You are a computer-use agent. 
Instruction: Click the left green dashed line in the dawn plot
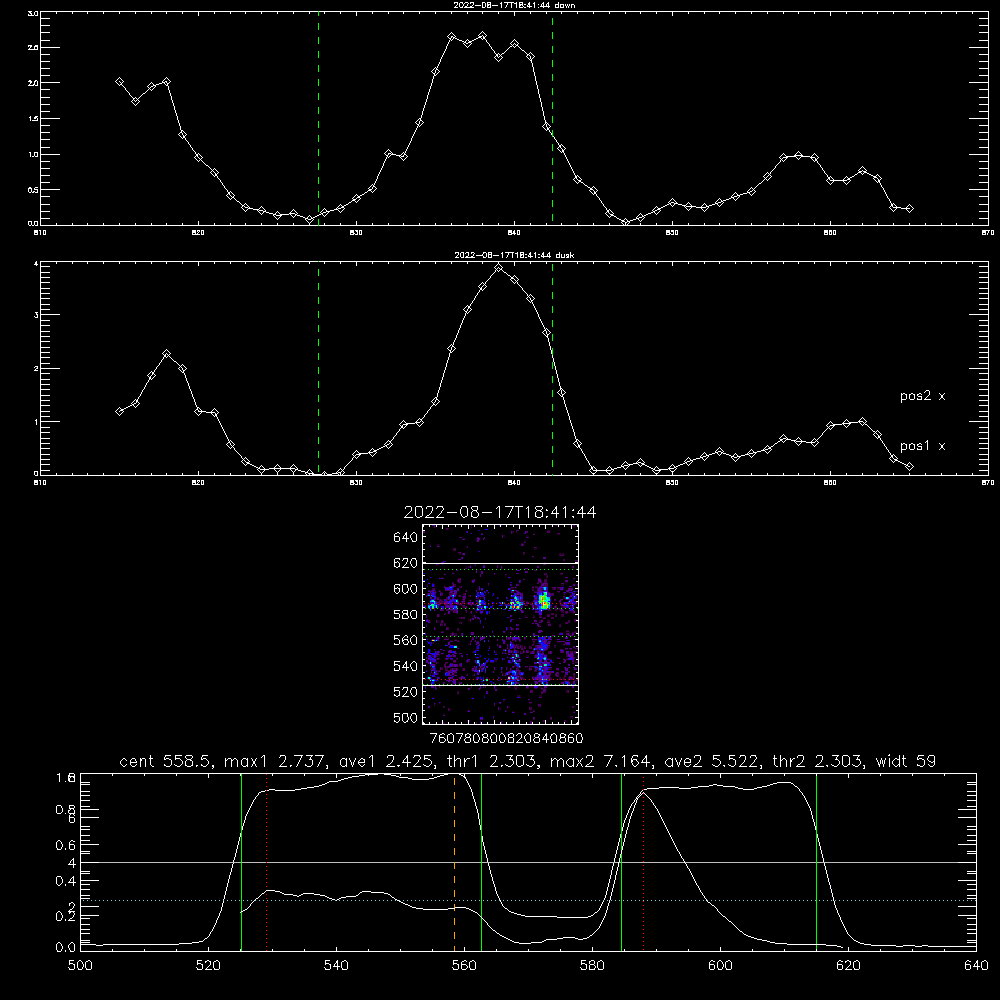click(x=318, y=118)
